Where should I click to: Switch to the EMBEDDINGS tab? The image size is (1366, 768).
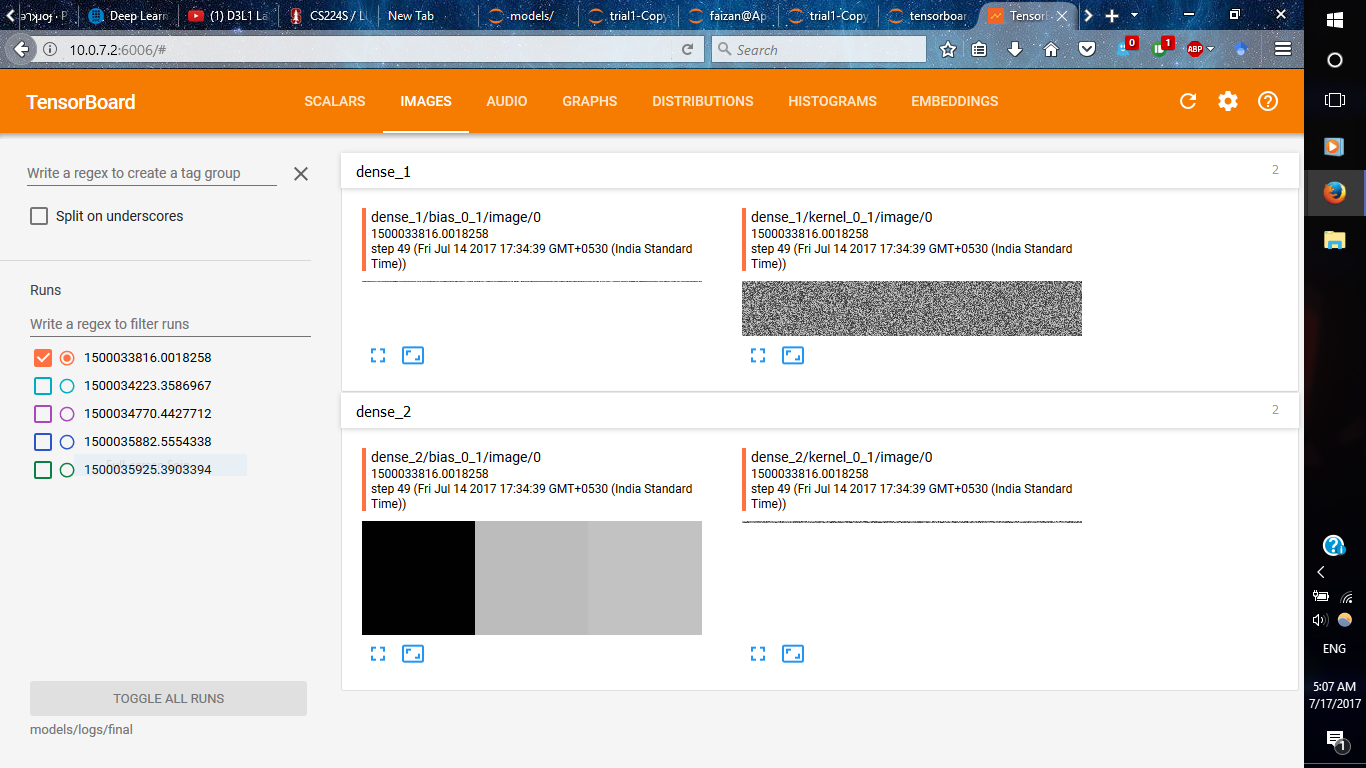click(955, 101)
